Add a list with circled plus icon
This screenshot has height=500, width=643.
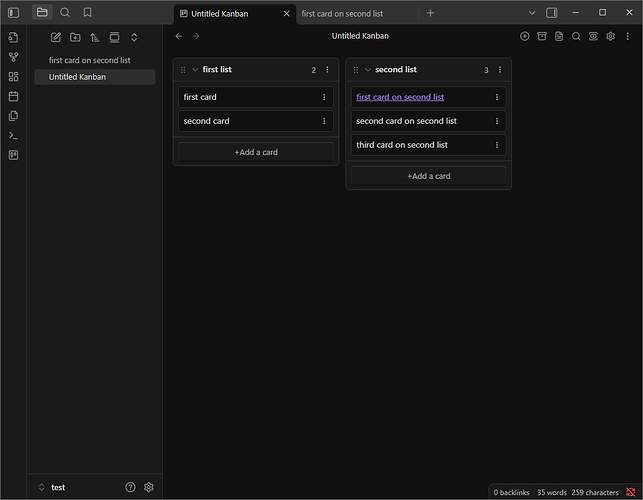(524, 37)
